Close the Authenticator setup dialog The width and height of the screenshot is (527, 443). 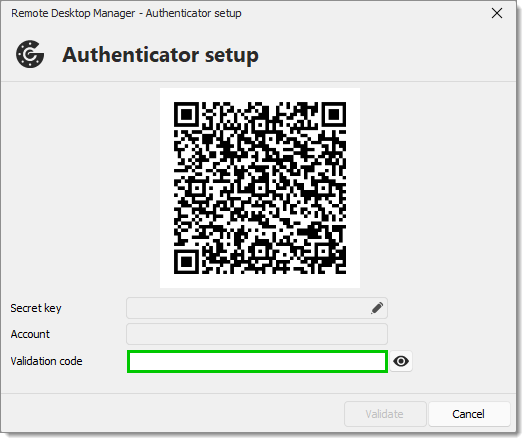point(497,13)
